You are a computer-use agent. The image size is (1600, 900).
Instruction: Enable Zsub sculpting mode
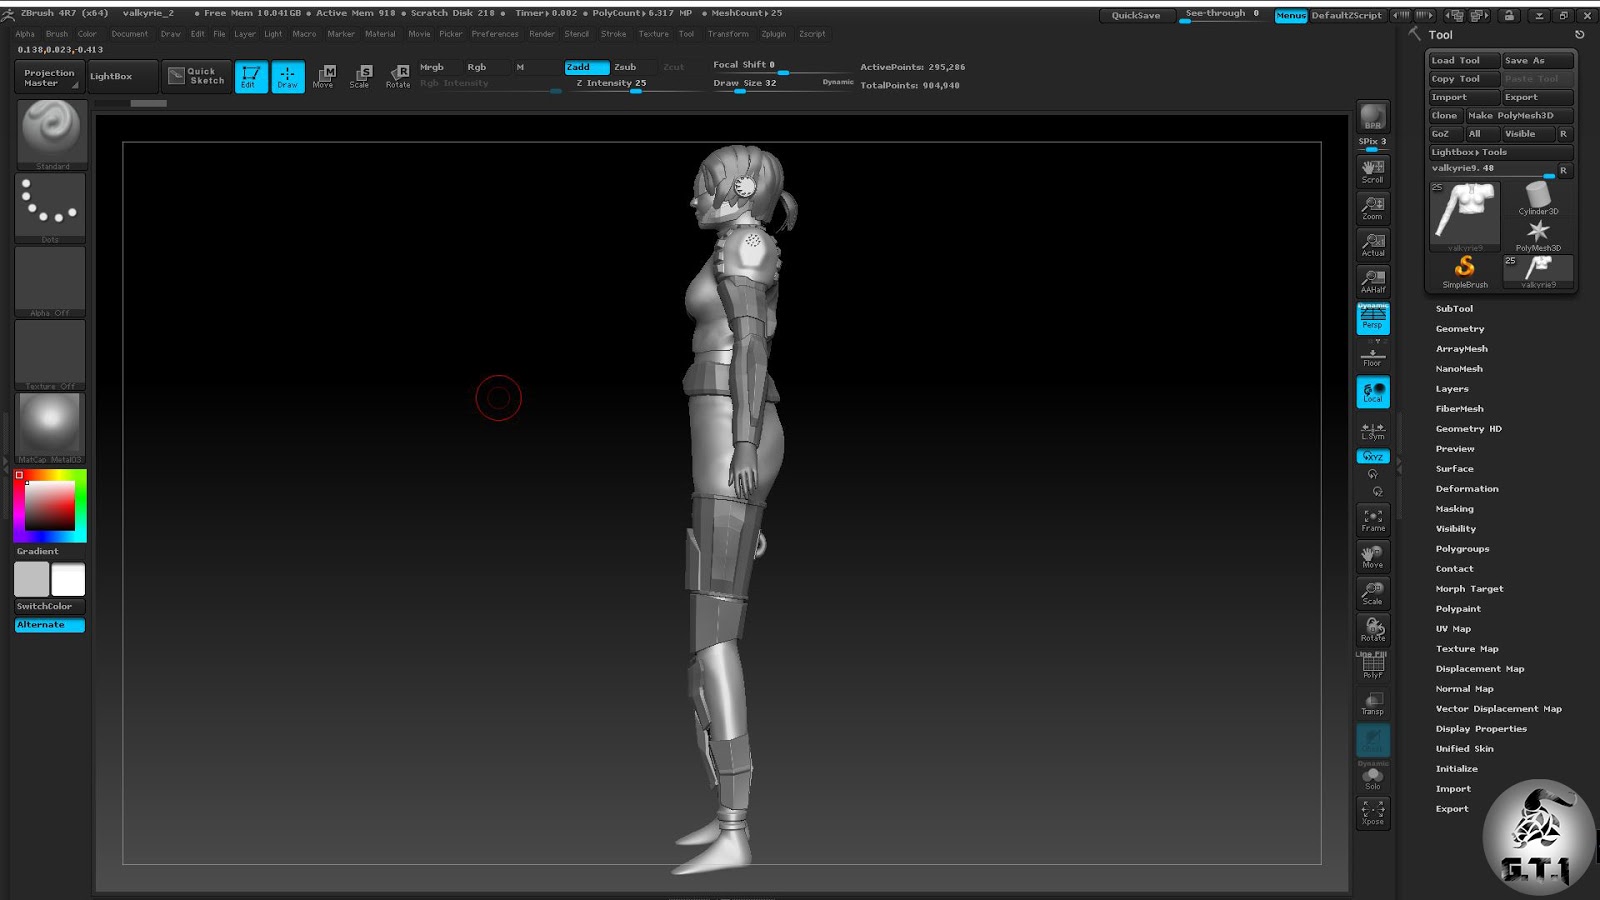tap(626, 67)
